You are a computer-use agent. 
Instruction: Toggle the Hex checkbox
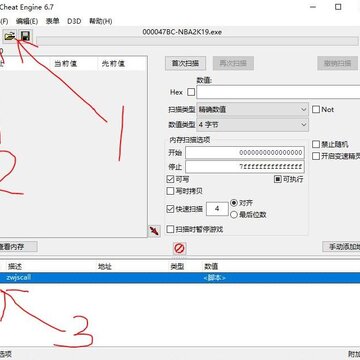pyautogui.click(x=191, y=92)
